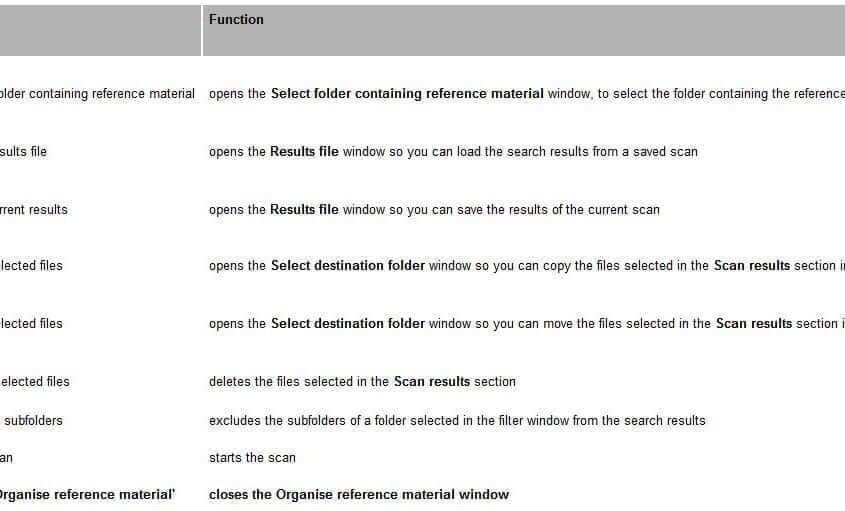Click the 'rrent results' row label
This screenshot has width=845, height=511.
point(33,210)
